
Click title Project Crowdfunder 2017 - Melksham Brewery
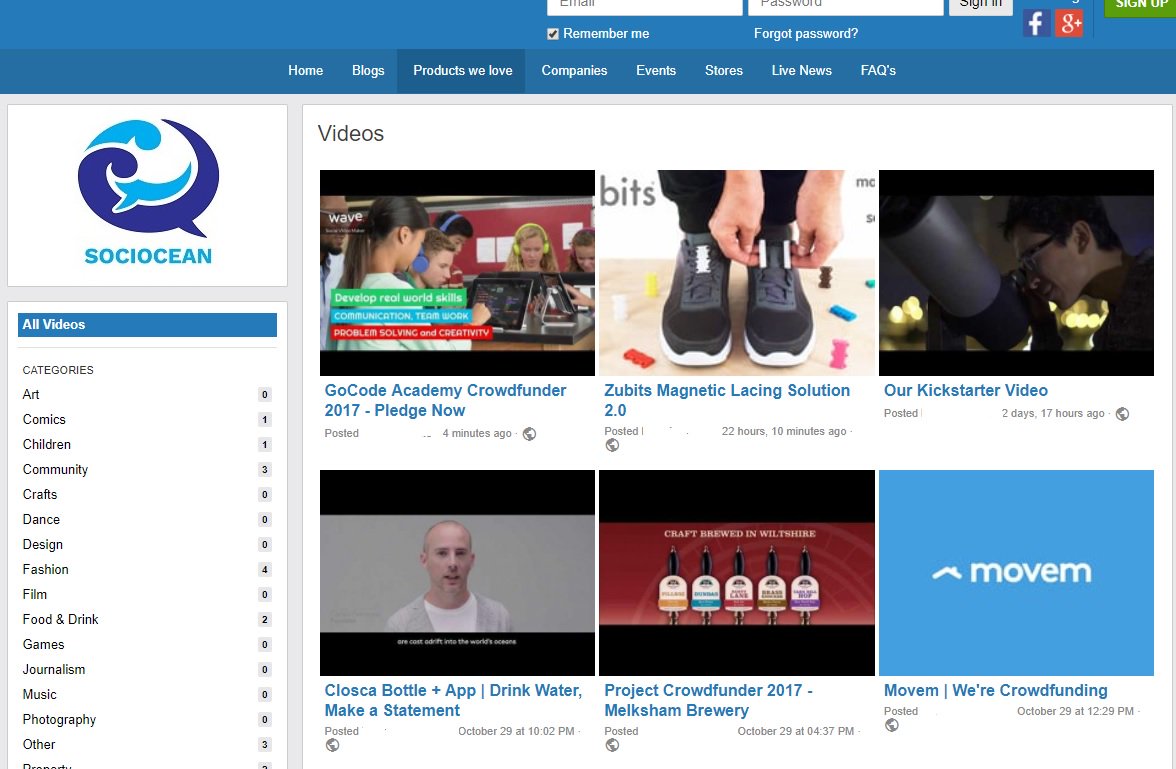coord(709,701)
